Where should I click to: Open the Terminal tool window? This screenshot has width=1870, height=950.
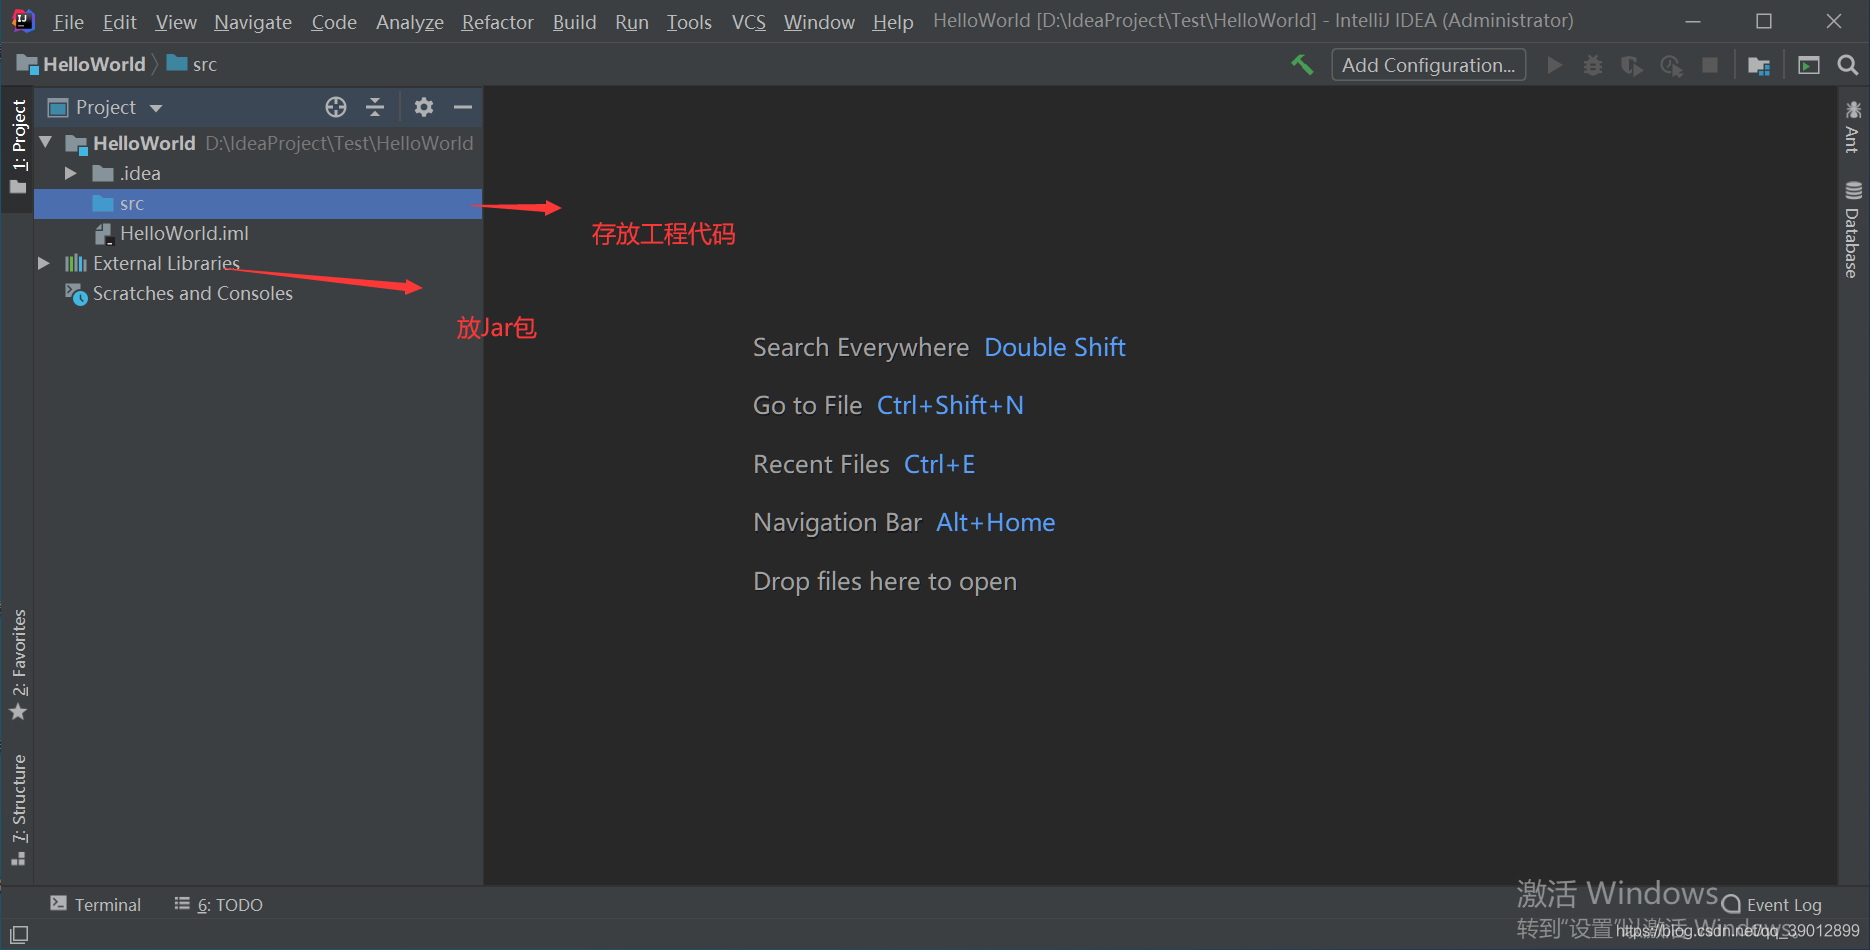[x=96, y=904]
